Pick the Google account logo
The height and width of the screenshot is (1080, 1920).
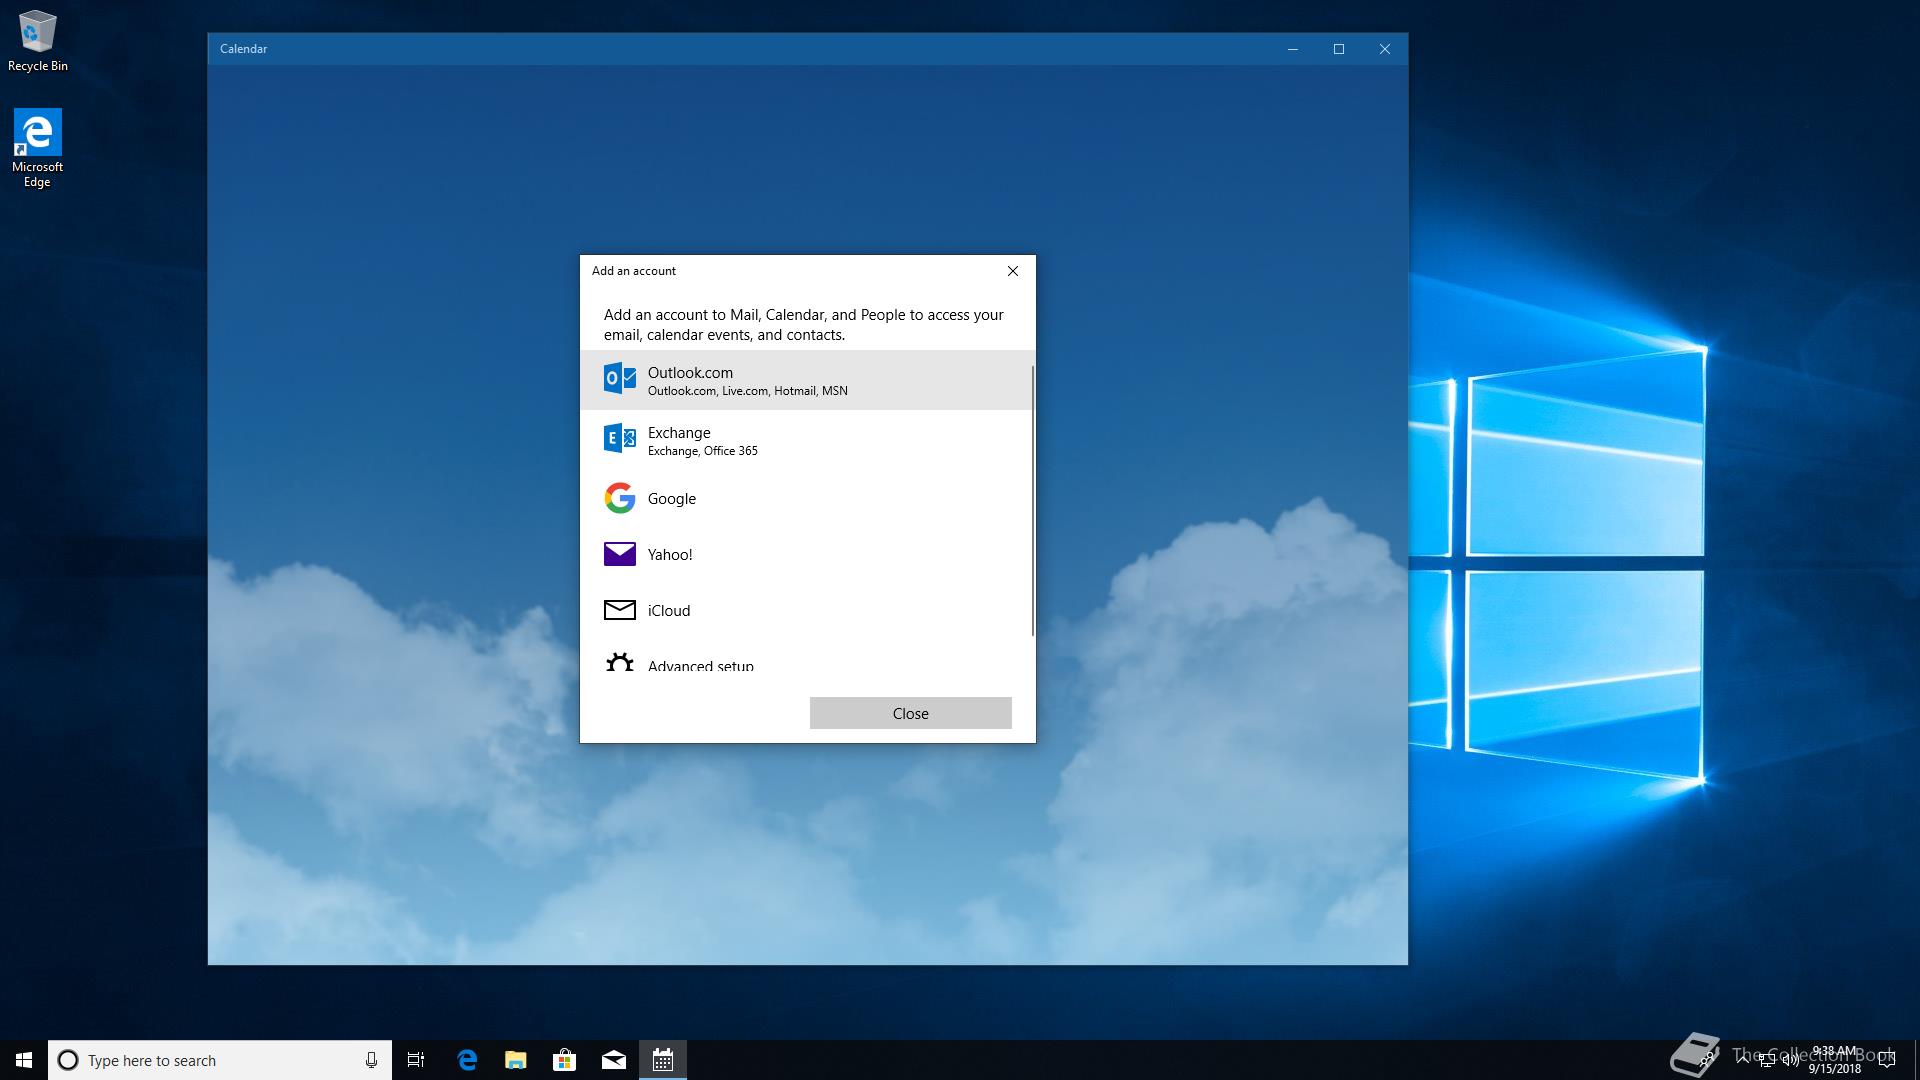pyautogui.click(x=620, y=498)
